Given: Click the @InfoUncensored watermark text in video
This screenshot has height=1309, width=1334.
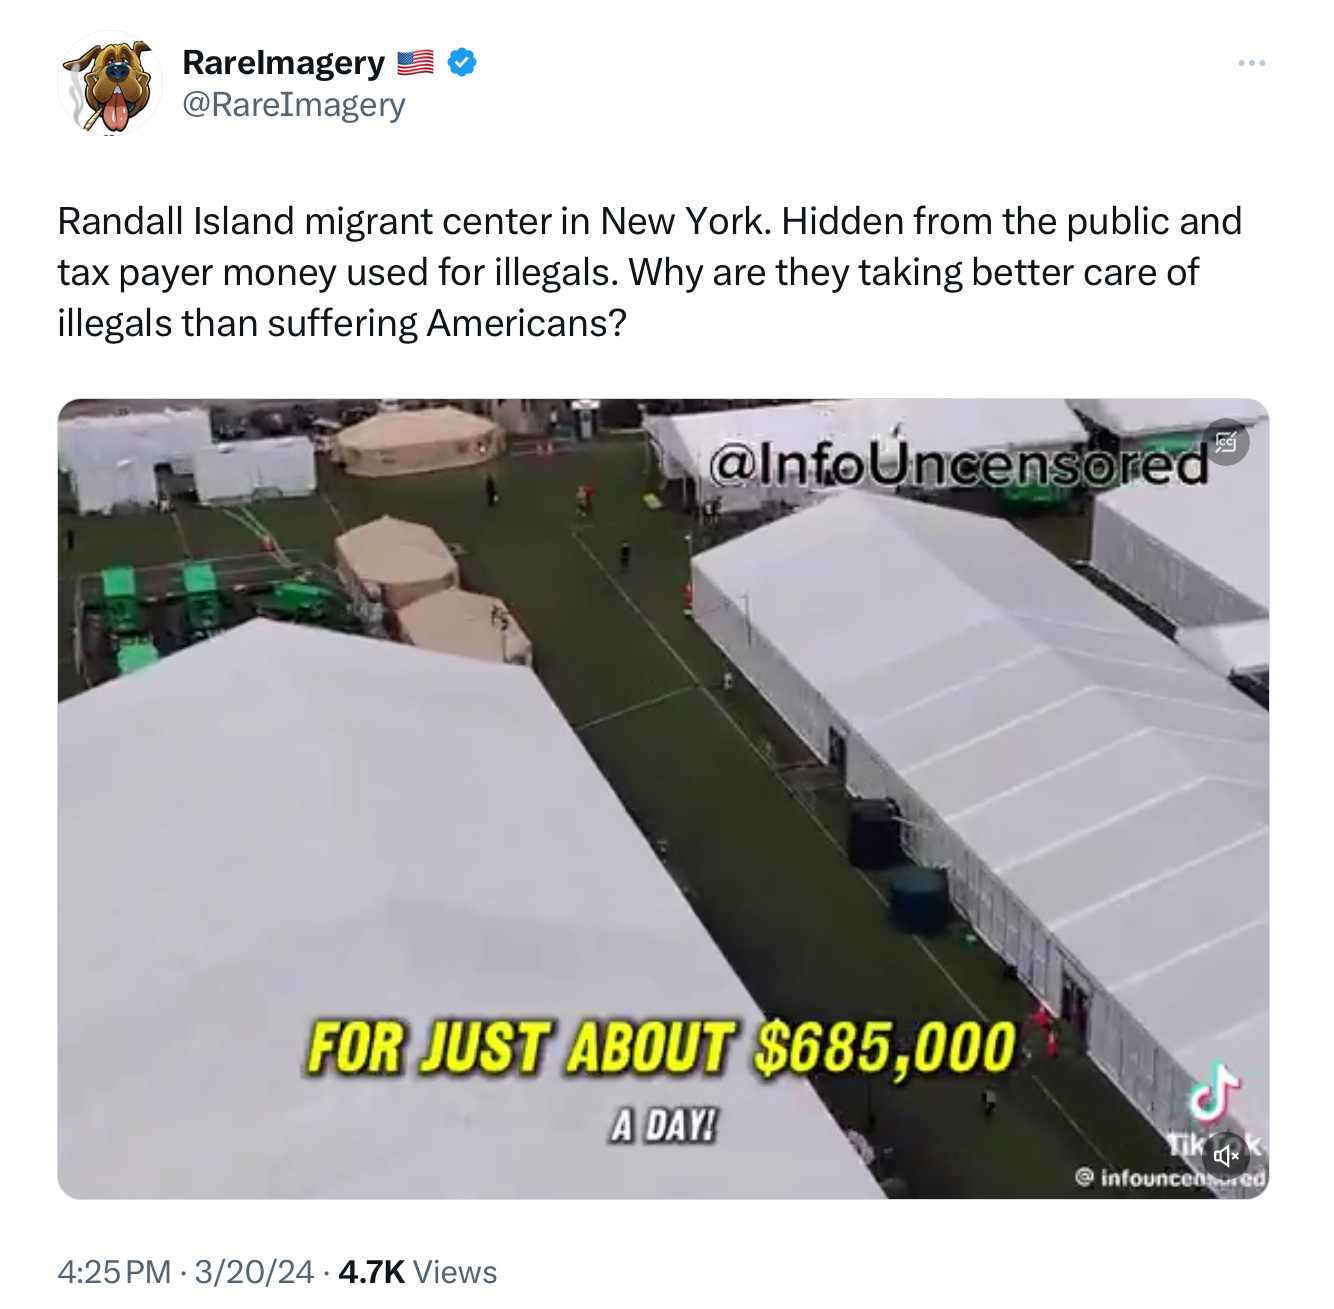Looking at the screenshot, I should (x=958, y=463).
